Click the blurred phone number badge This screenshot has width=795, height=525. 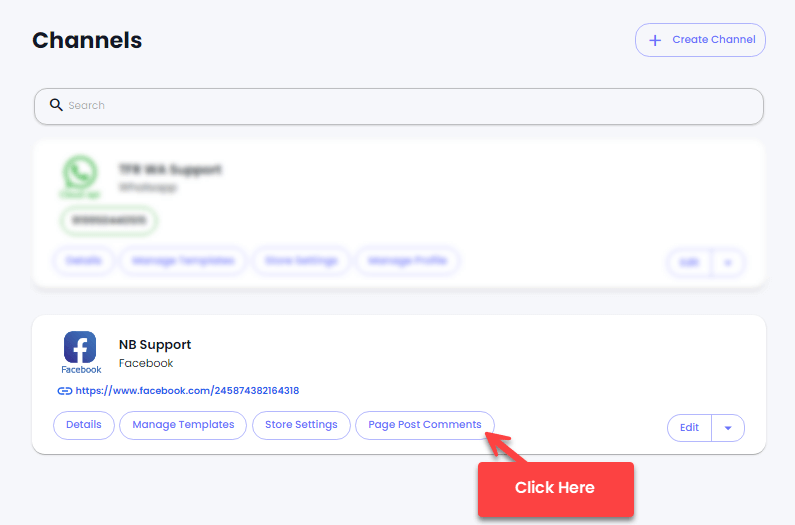(109, 220)
